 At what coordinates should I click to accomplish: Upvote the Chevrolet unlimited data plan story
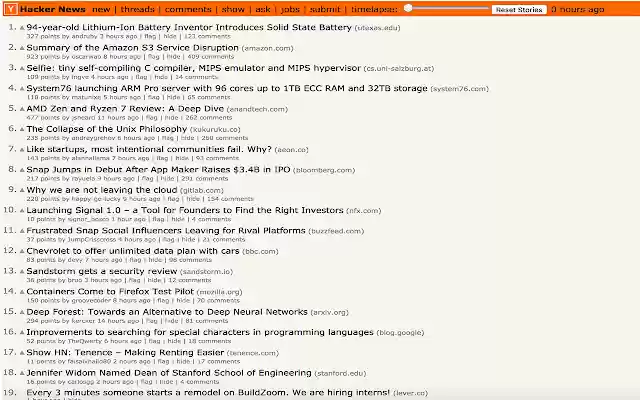22,251
